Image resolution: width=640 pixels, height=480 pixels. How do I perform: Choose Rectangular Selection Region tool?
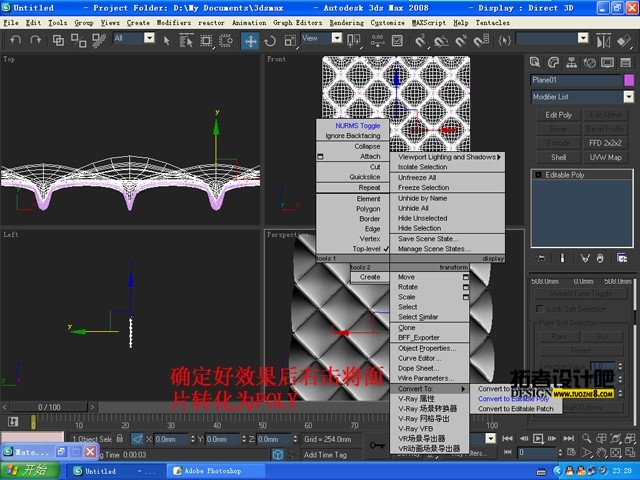pos(206,40)
